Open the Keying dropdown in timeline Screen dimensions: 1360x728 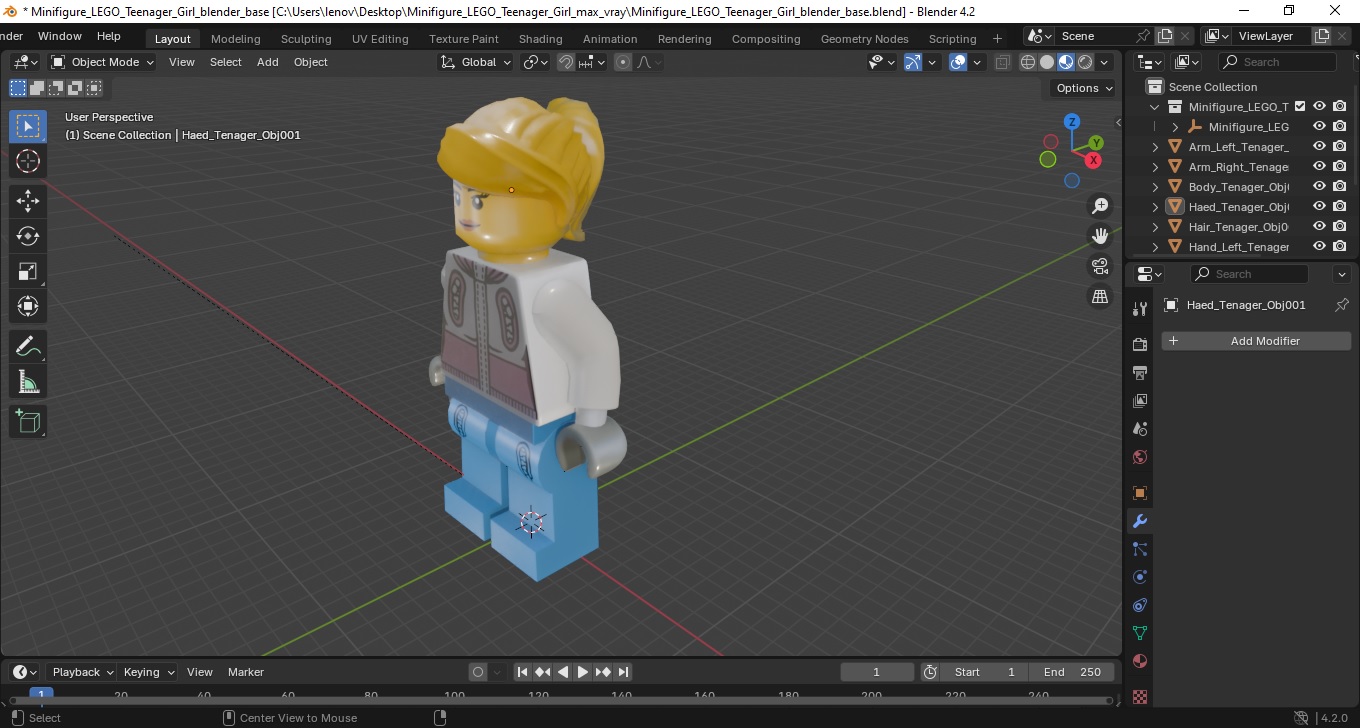point(148,672)
